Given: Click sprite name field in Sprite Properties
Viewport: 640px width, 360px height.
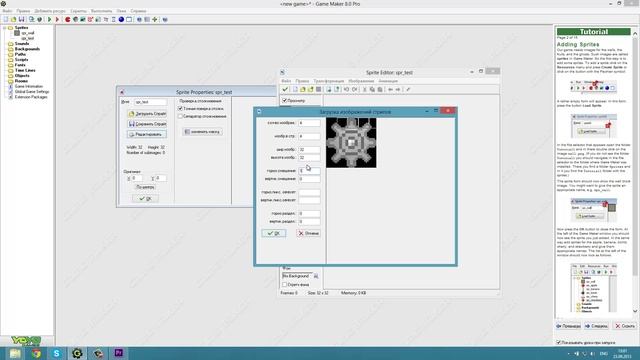Looking at the screenshot, I should pyautogui.click(x=150, y=102).
